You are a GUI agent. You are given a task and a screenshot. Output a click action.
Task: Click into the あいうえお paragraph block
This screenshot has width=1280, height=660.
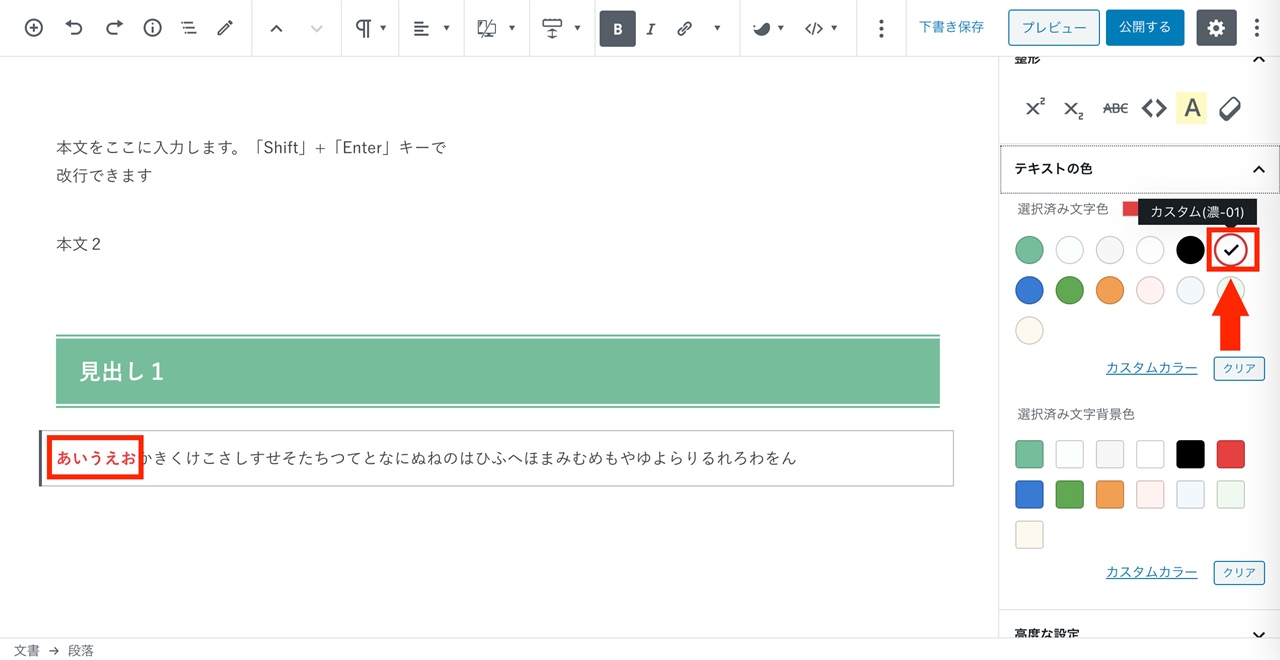tap(500, 458)
